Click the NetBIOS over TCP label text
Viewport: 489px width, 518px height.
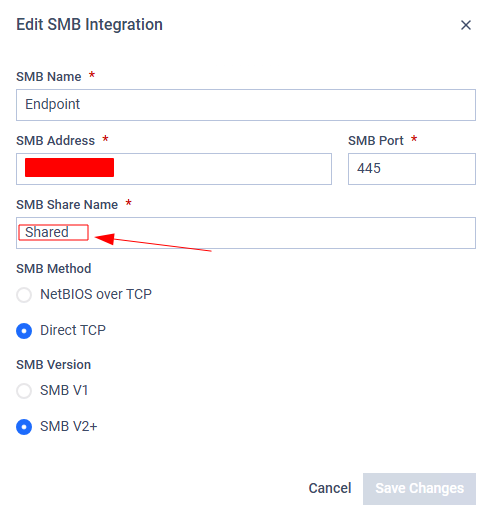96,294
